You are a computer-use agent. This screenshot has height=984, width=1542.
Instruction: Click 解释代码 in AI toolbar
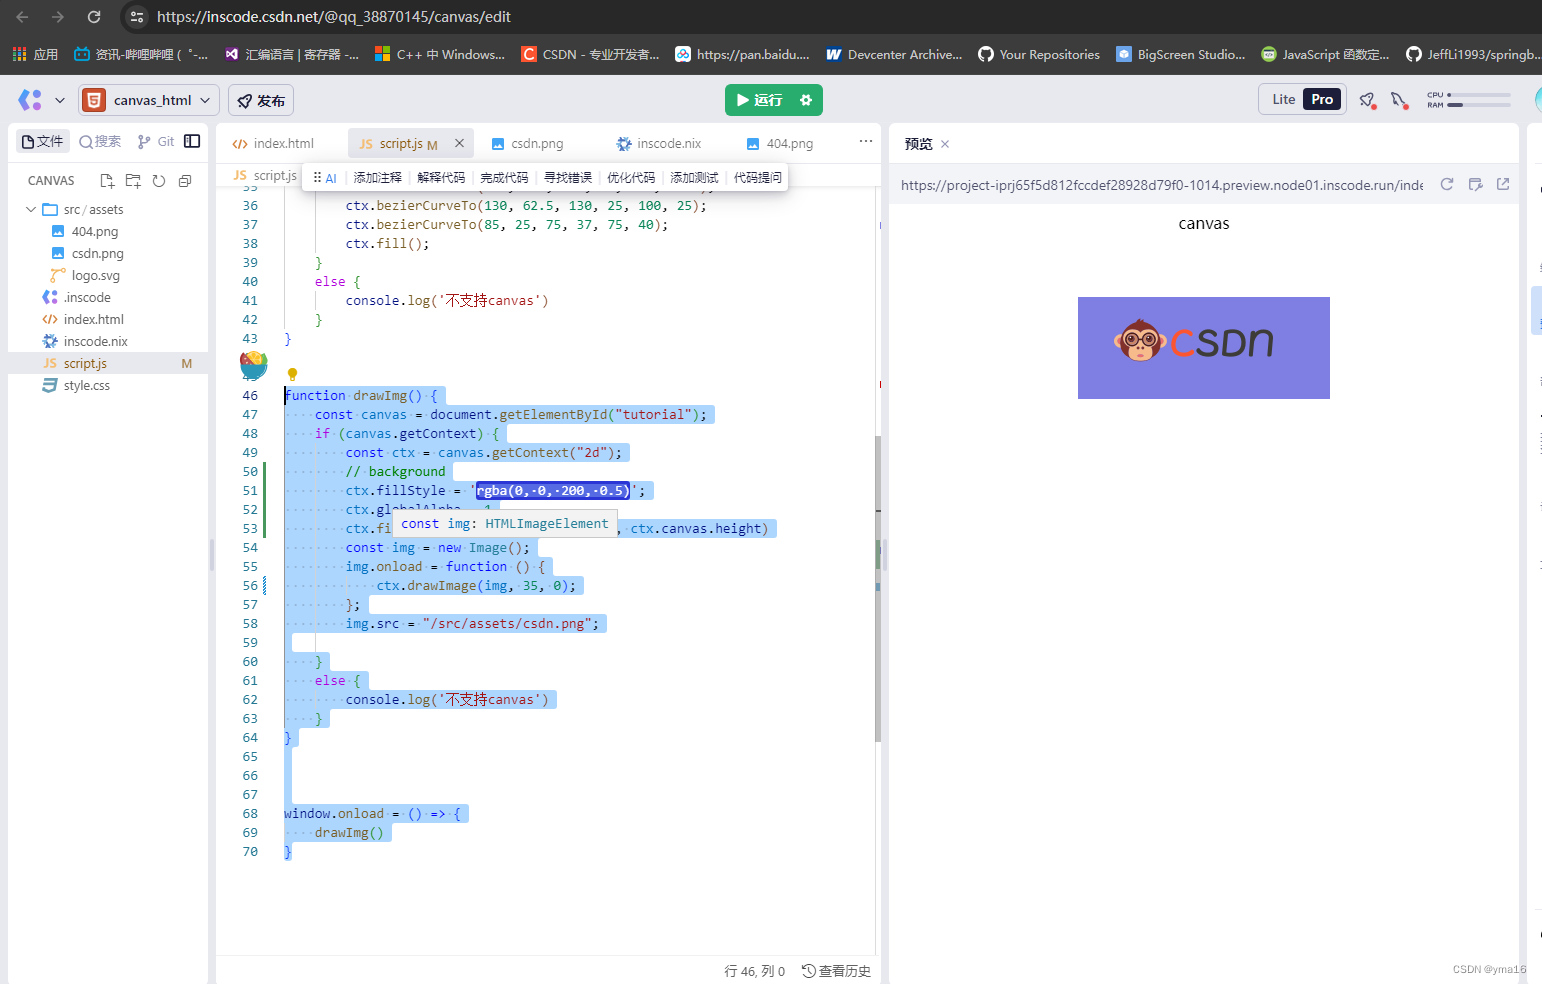pyautogui.click(x=441, y=177)
